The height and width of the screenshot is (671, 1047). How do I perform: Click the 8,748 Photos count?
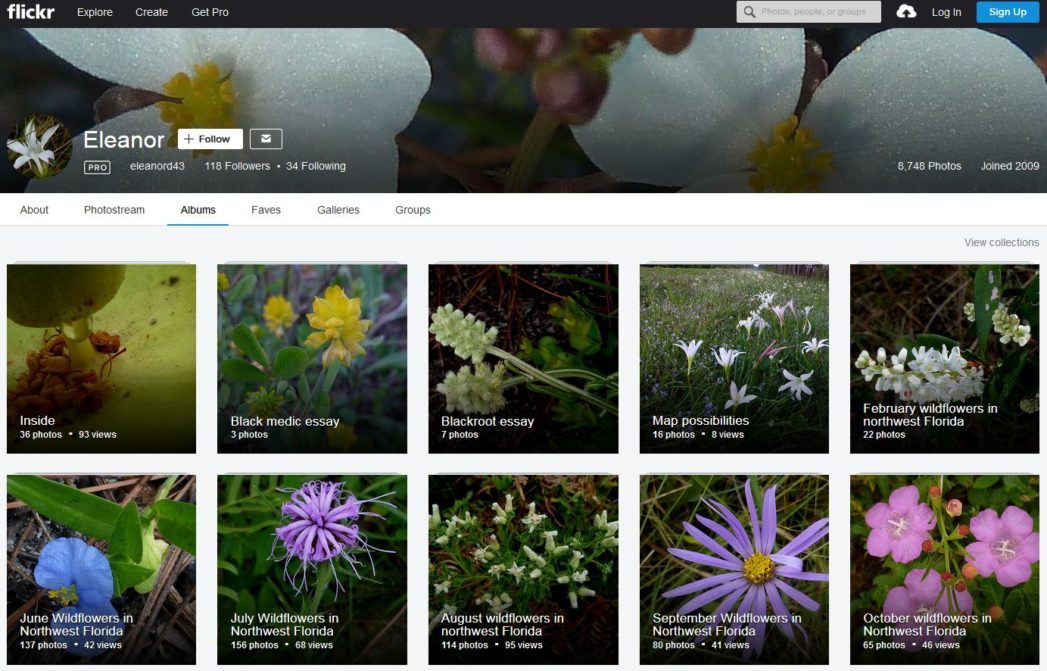929,166
